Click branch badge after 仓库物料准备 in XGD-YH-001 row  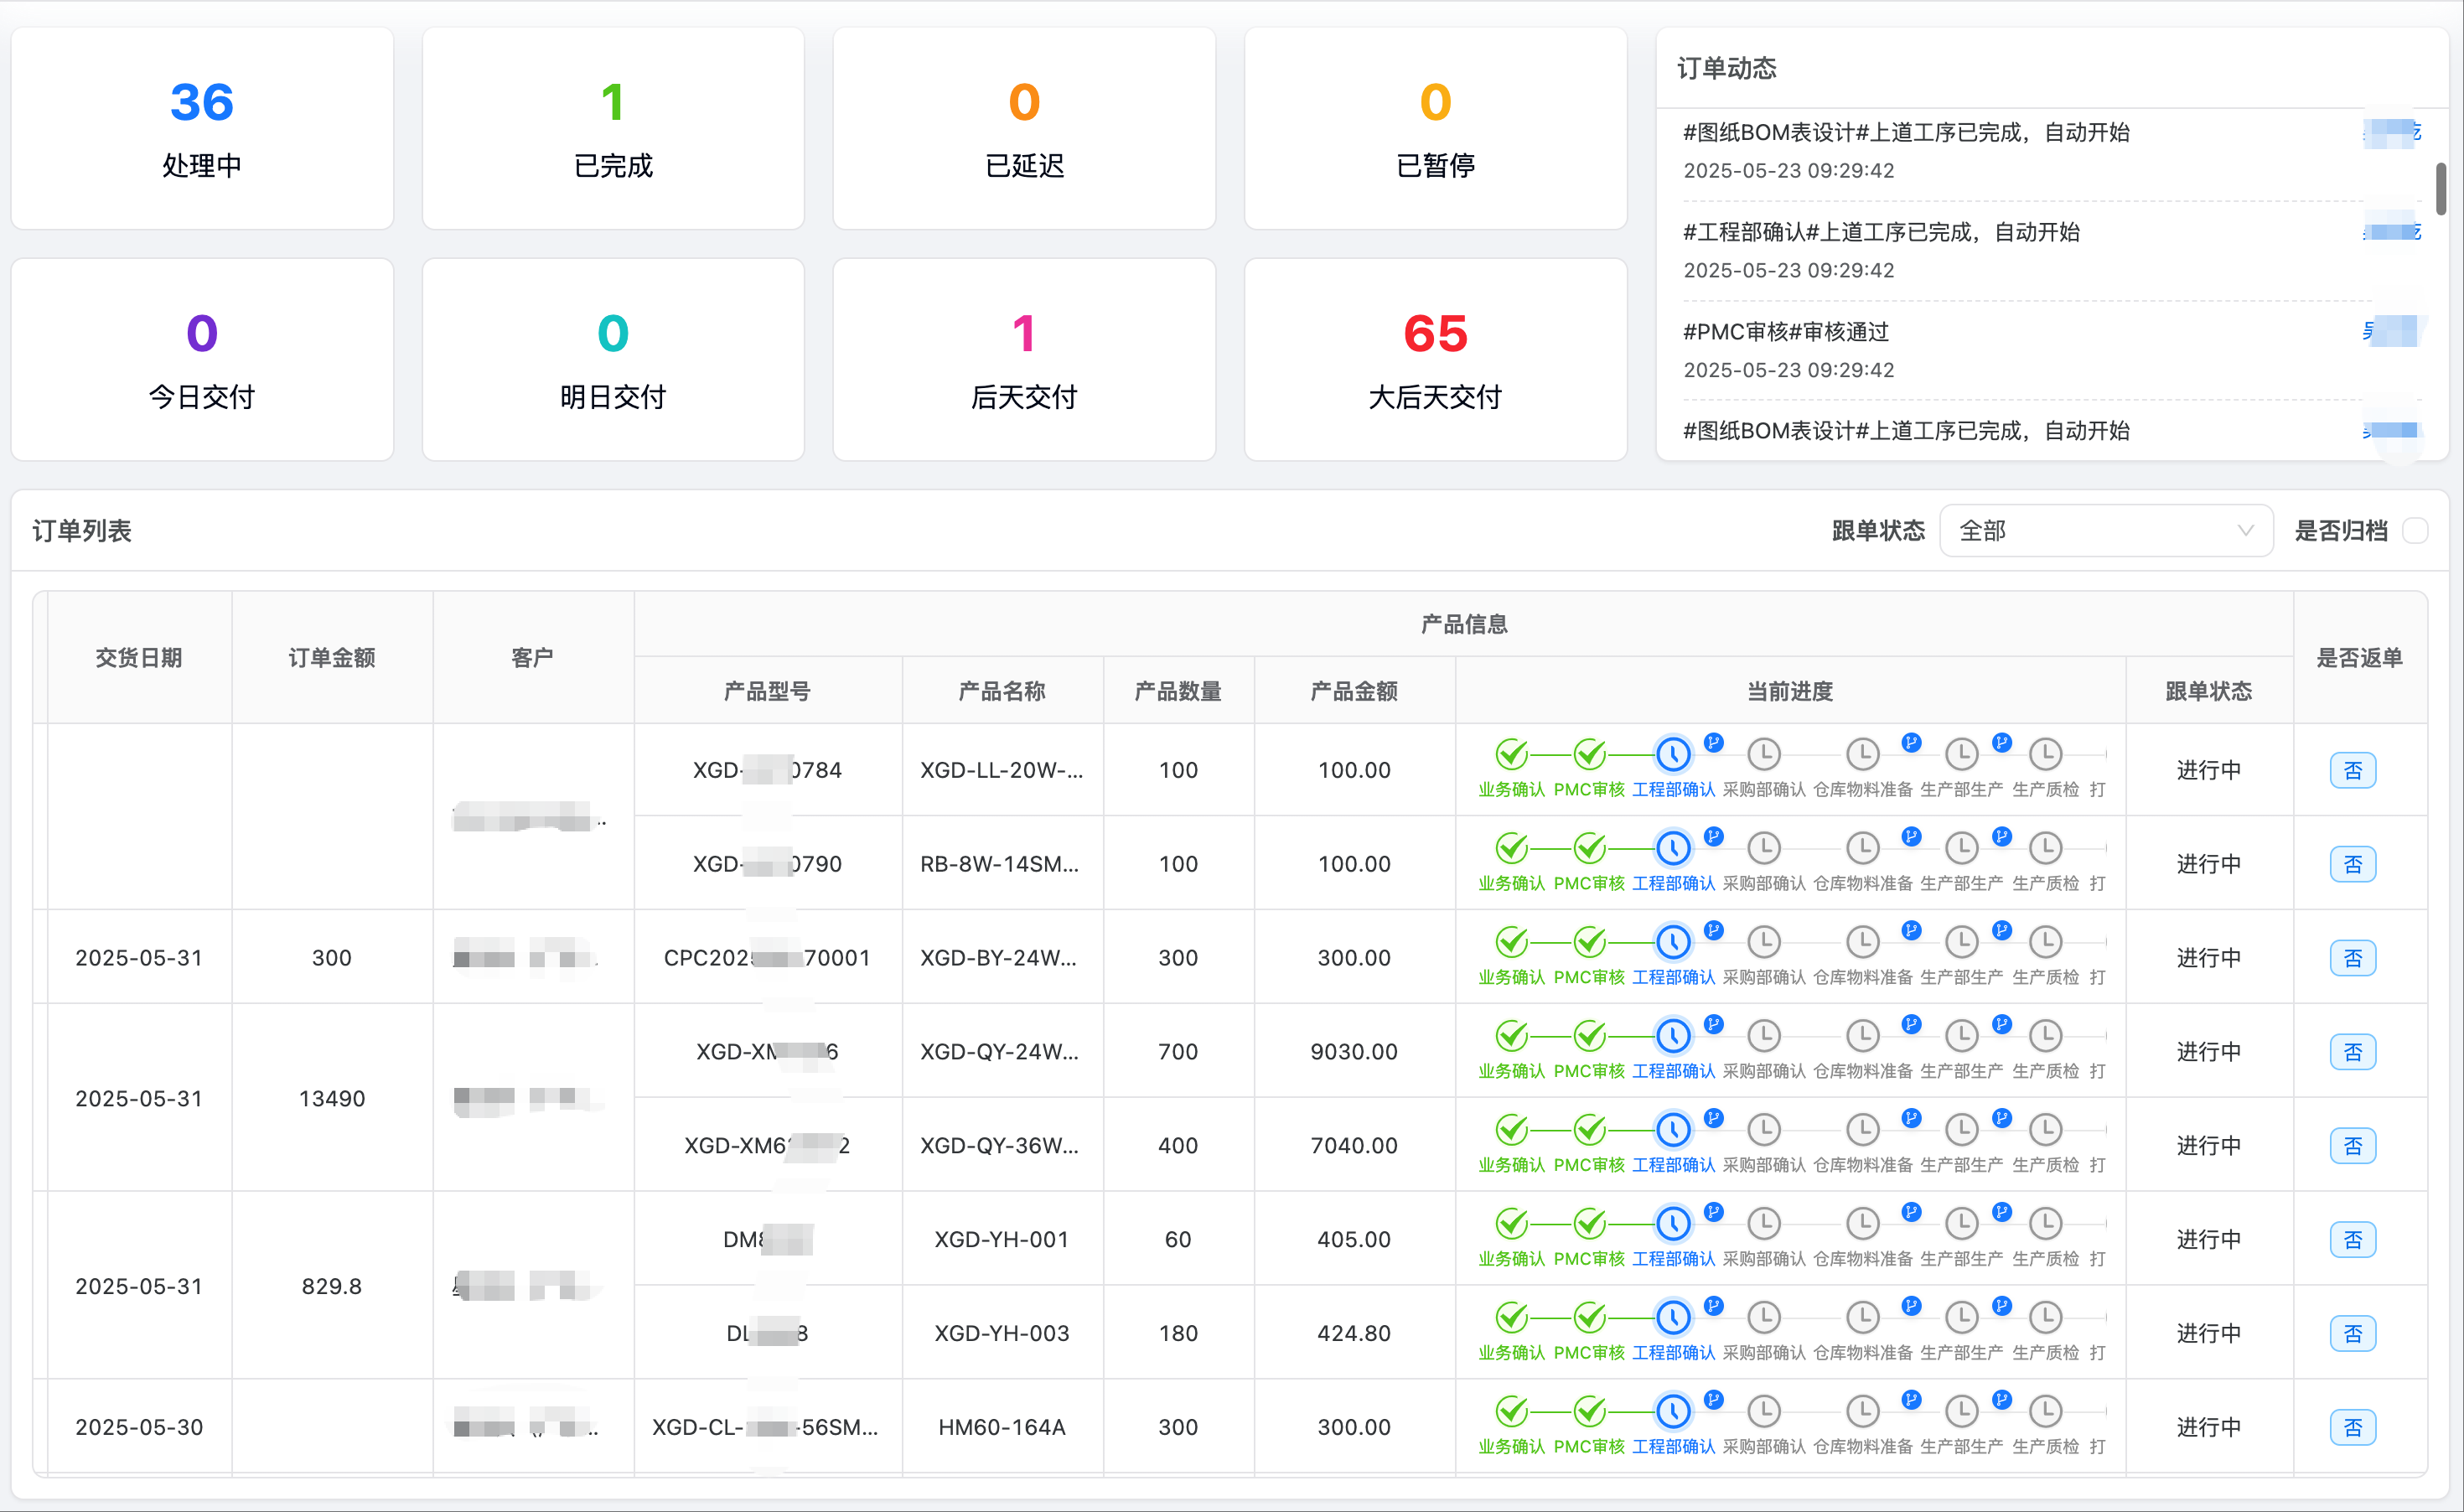point(1911,1212)
